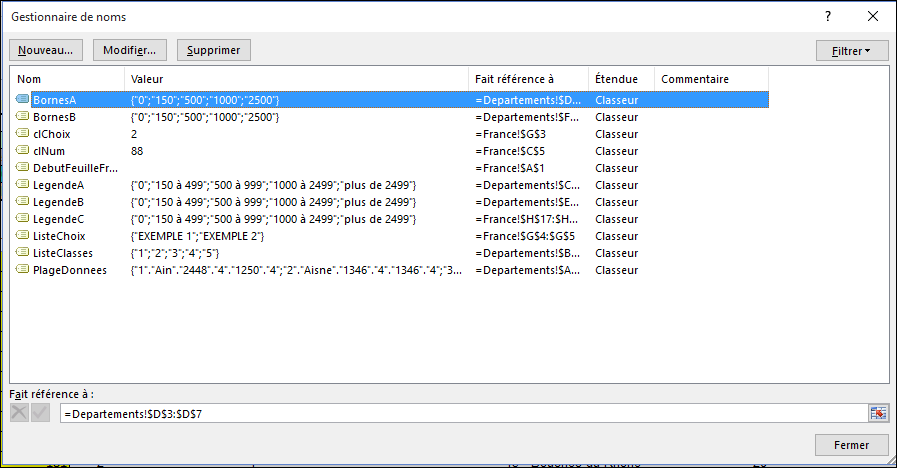
Task: Select the clChoix name
Action: (51, 134)
